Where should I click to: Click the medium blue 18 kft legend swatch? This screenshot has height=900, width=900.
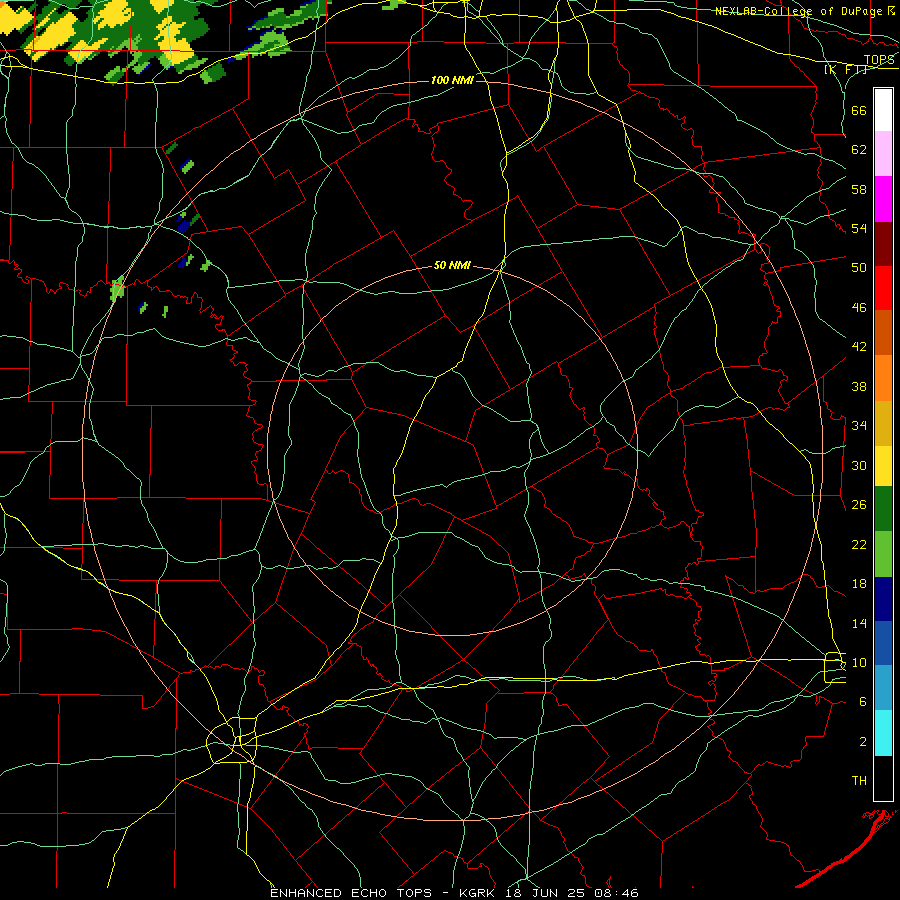pyautogui.click(x=883, y=643)
